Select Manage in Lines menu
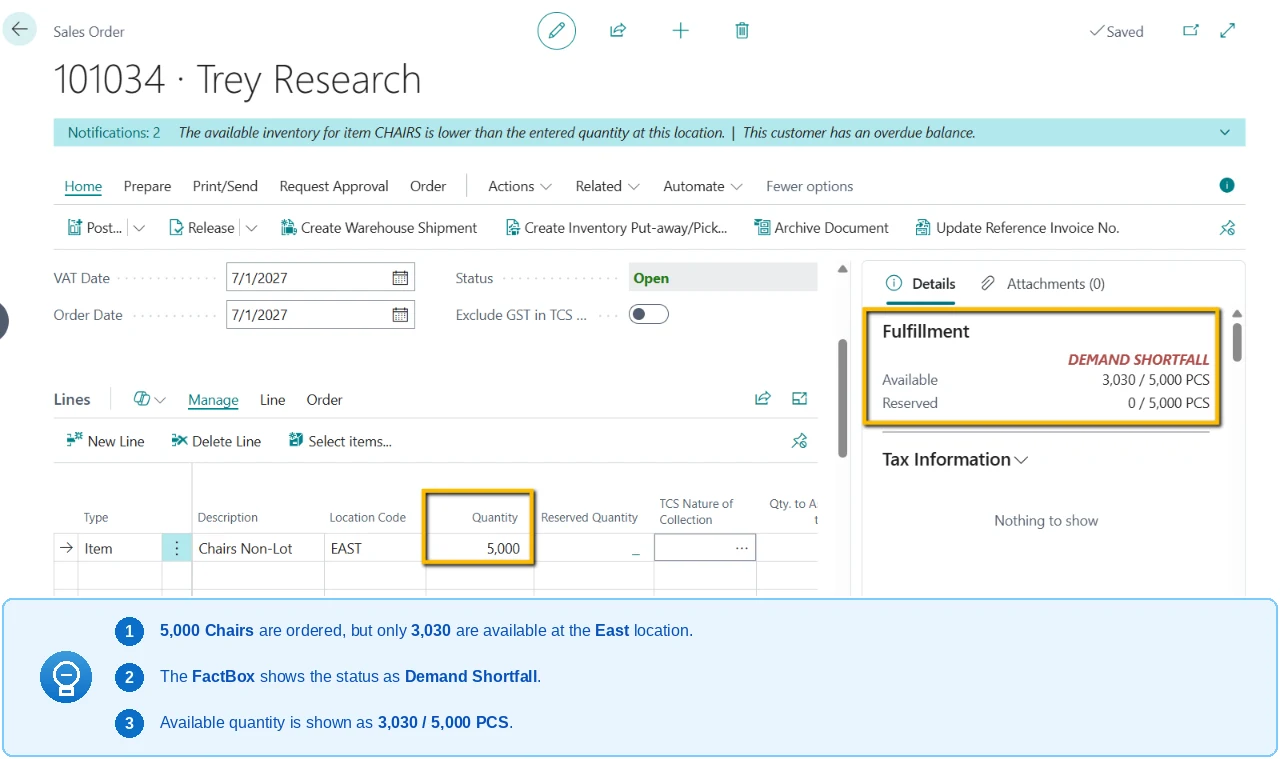The width and height of the screenshot is (1280, 759). coord(213,400)
